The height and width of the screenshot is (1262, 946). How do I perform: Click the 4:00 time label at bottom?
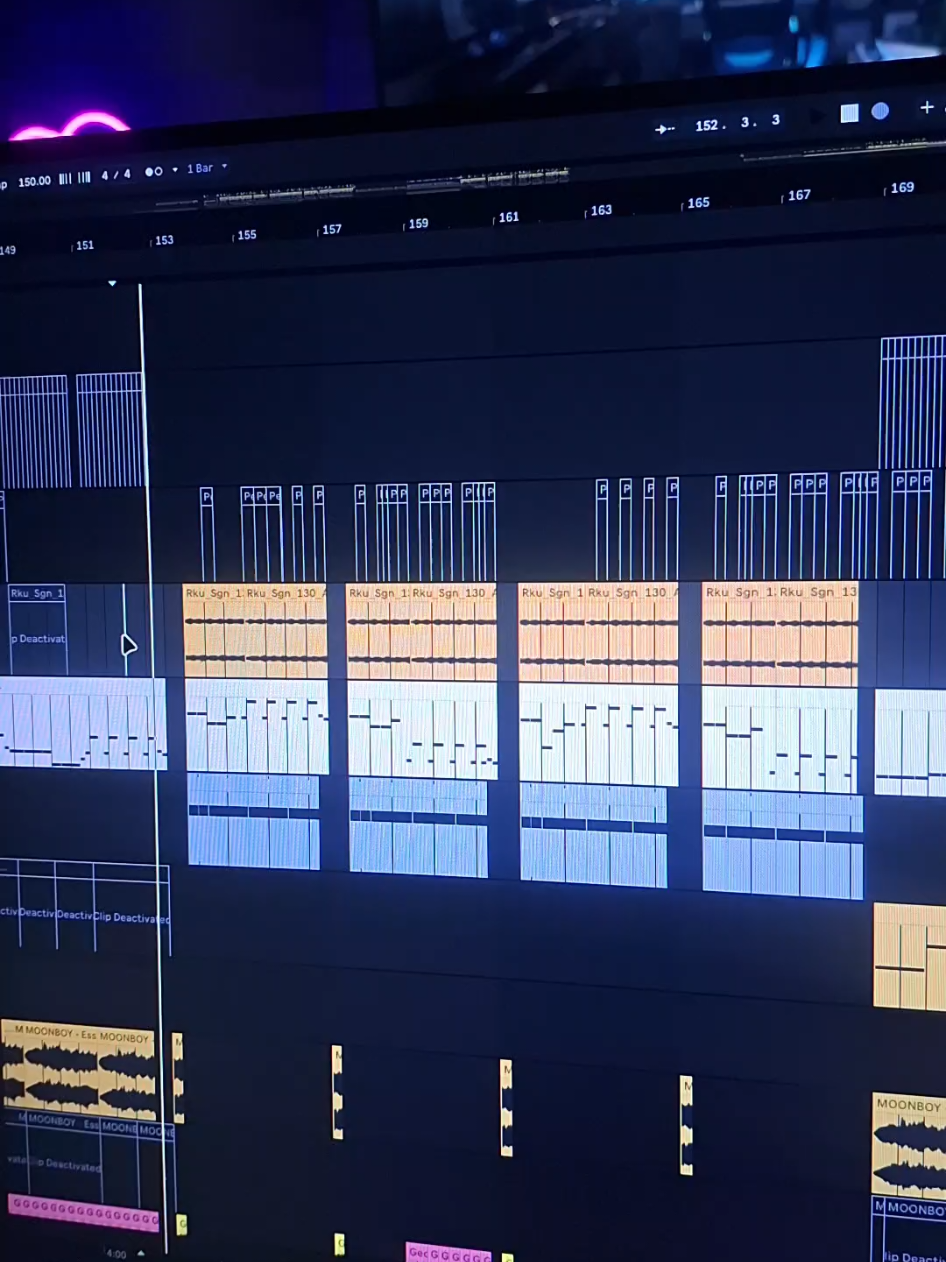pos(116,1253)
